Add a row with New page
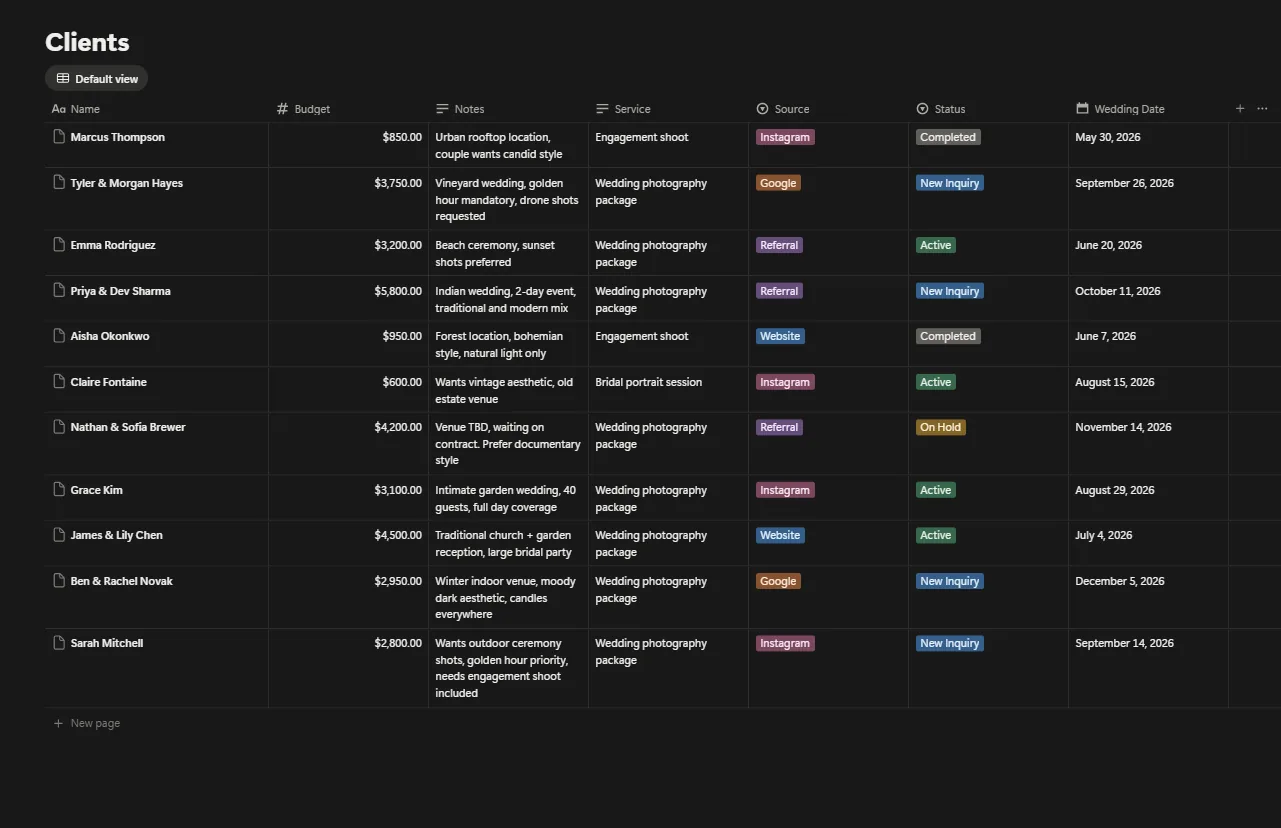Image resolution: width=1281 pixels, height=828 pixels. click(x=86, y=723)
